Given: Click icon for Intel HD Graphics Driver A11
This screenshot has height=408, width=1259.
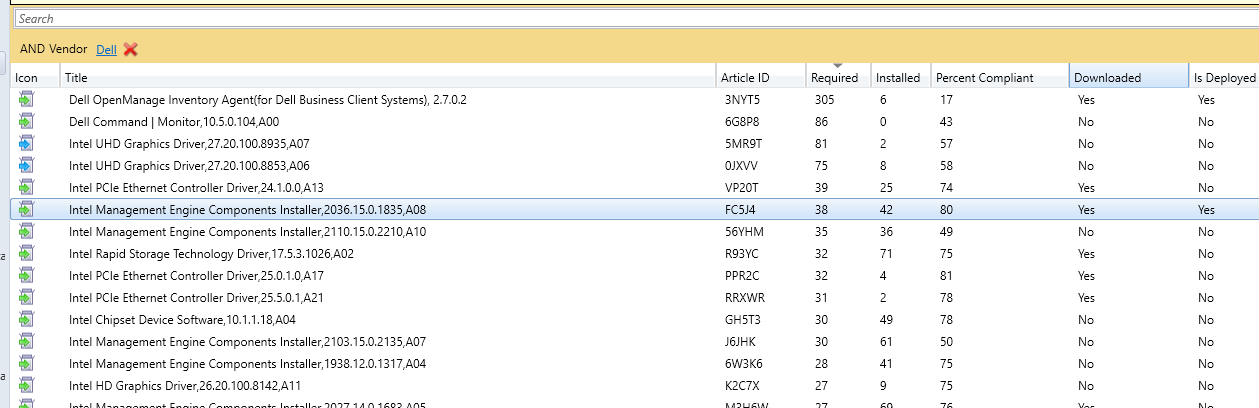Looking at the screenshot, I should pos(26,386).
